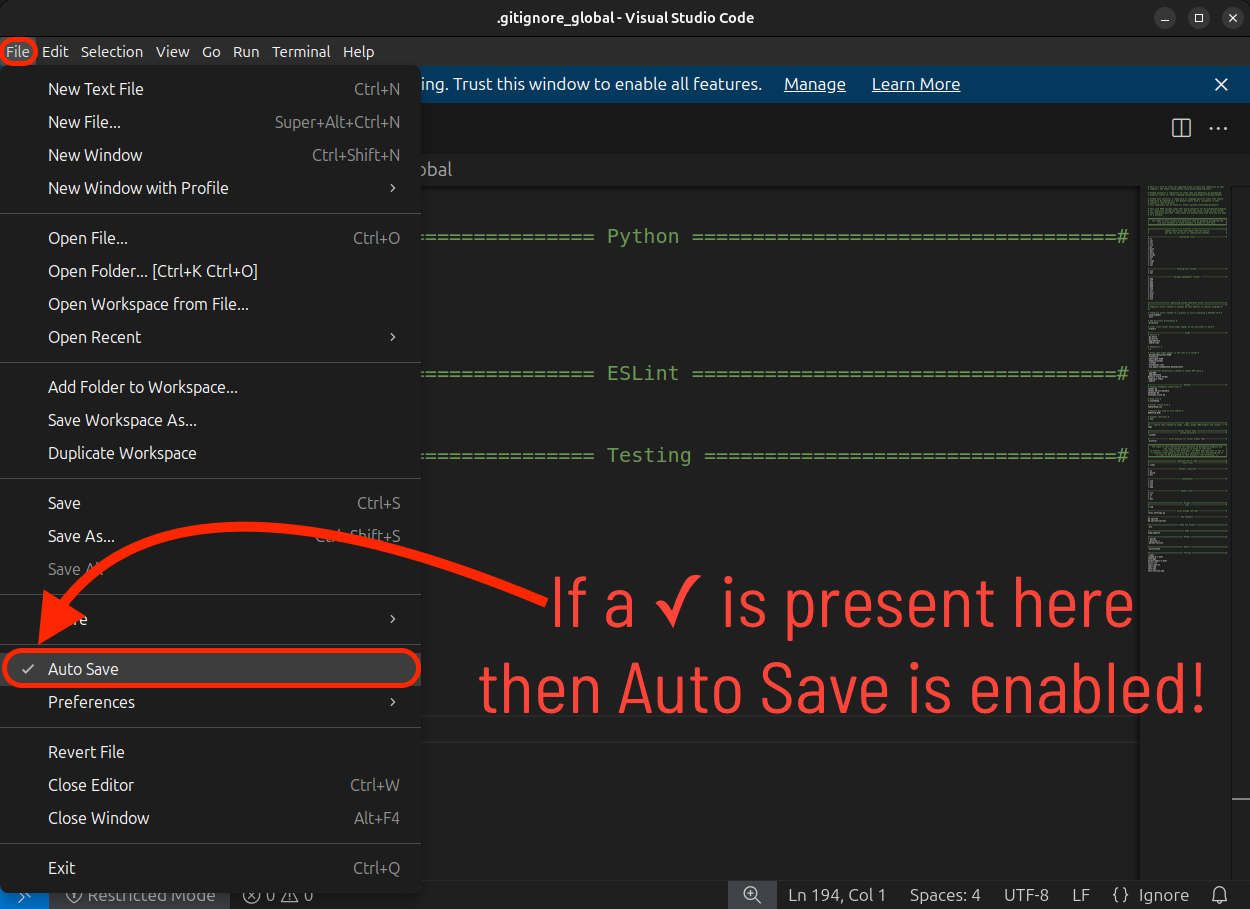
Task: Click the magnifier icon in the status bar
Action: [752, 895]
